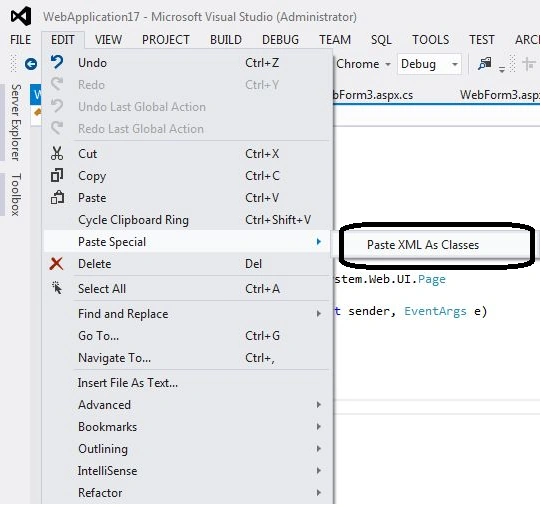Expand Refactor submenu
542x507 pixels.
pyautogui.click(x=187, y=493)
